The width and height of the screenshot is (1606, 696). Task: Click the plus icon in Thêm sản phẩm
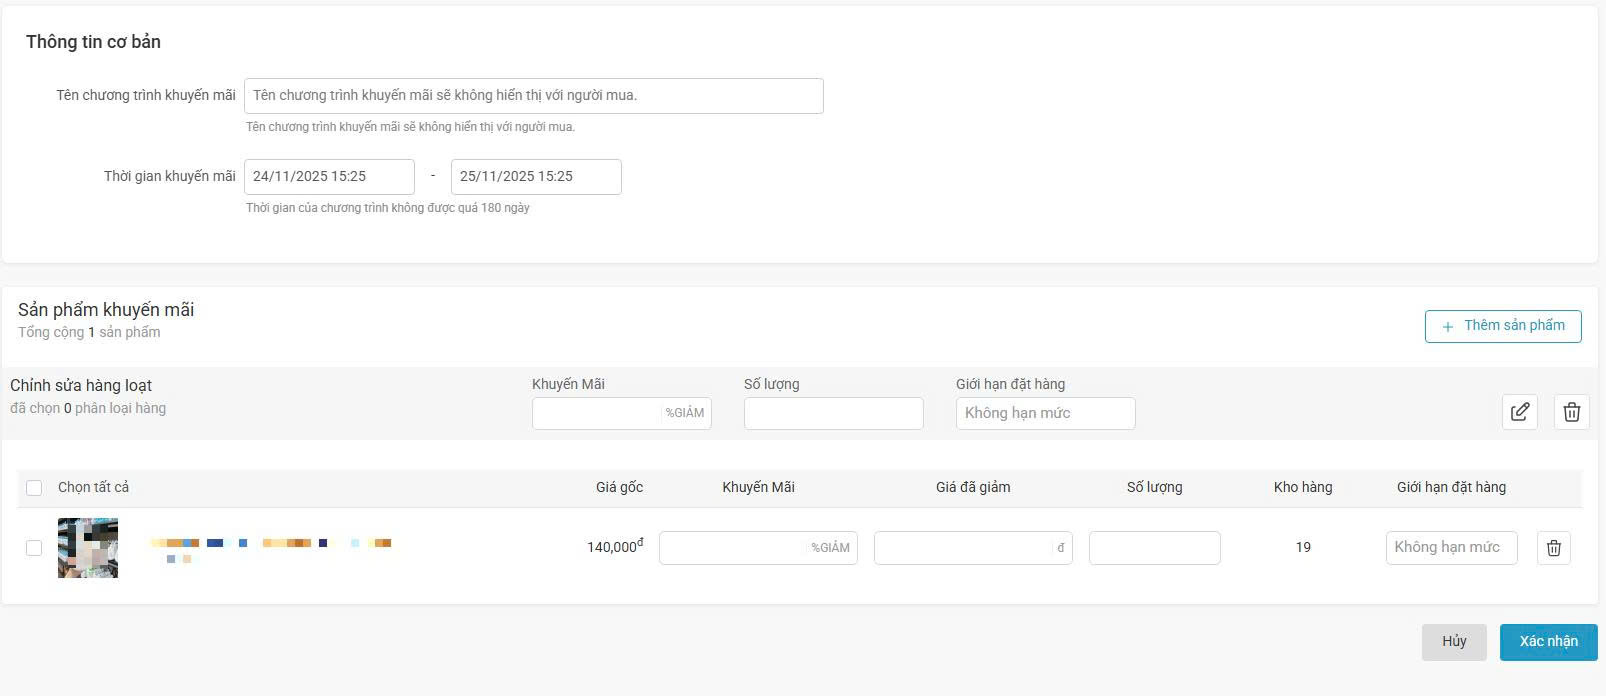(1447, 326)
